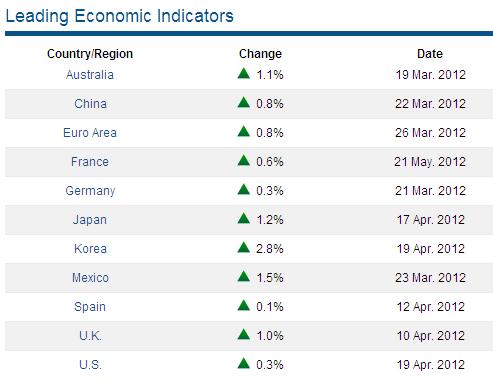This screenshot has width=493, height=386.
Task: Select the Euro Area link
Action: point(90,133)
